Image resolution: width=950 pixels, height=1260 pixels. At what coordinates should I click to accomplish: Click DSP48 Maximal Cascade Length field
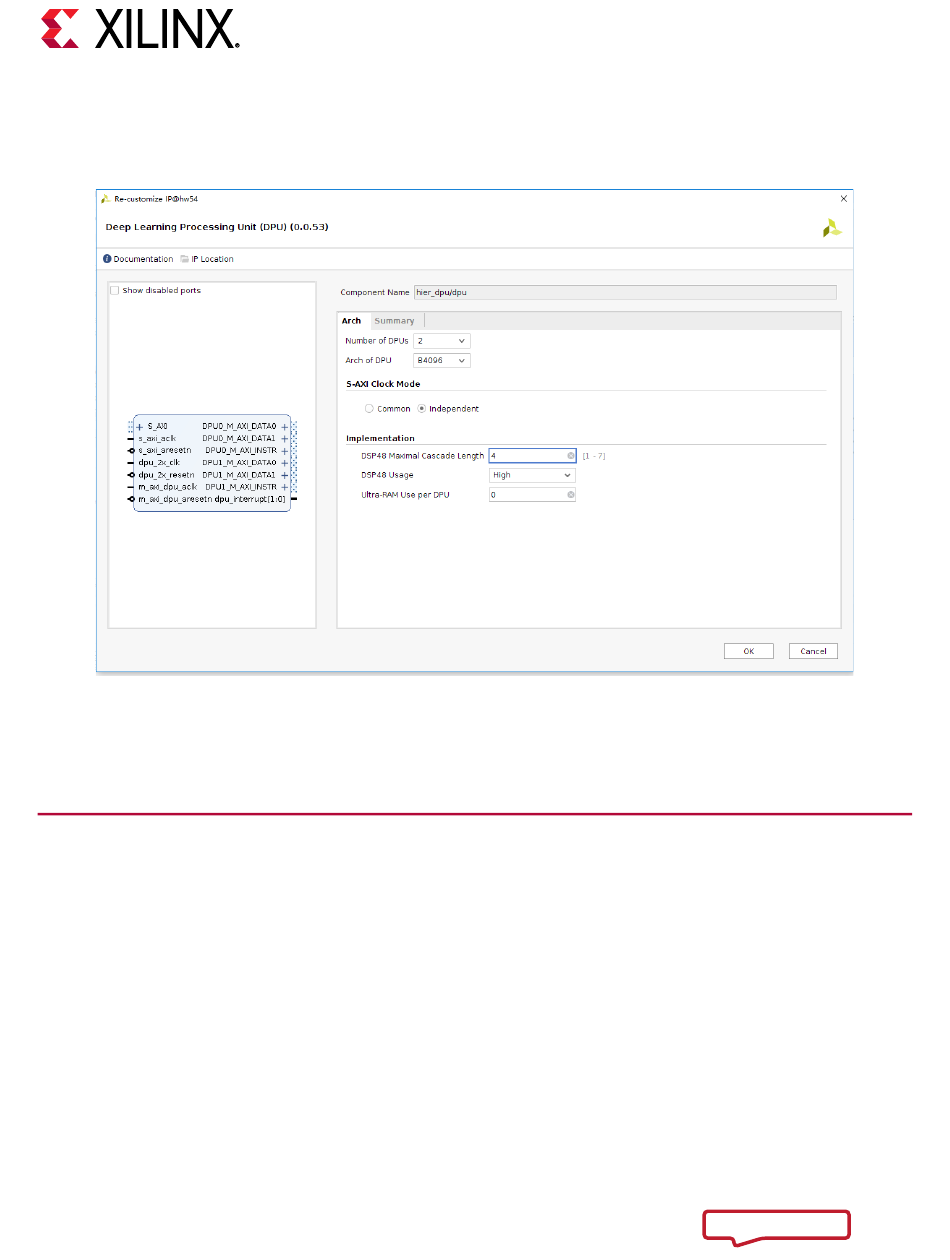pos(532,456)
